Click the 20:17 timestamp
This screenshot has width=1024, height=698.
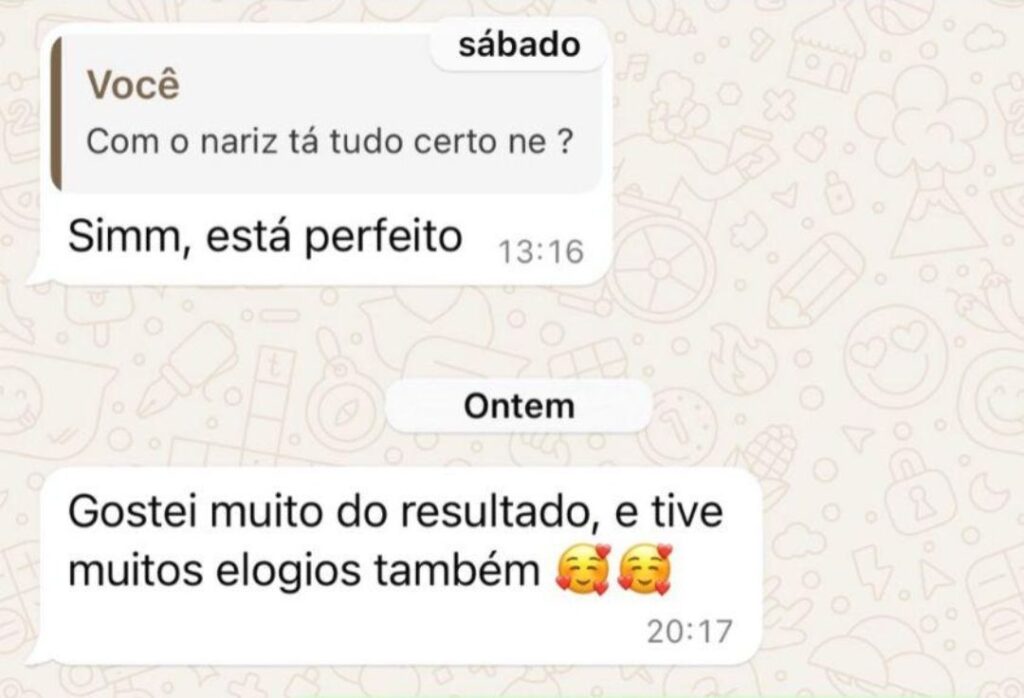[x=690, y=631]
